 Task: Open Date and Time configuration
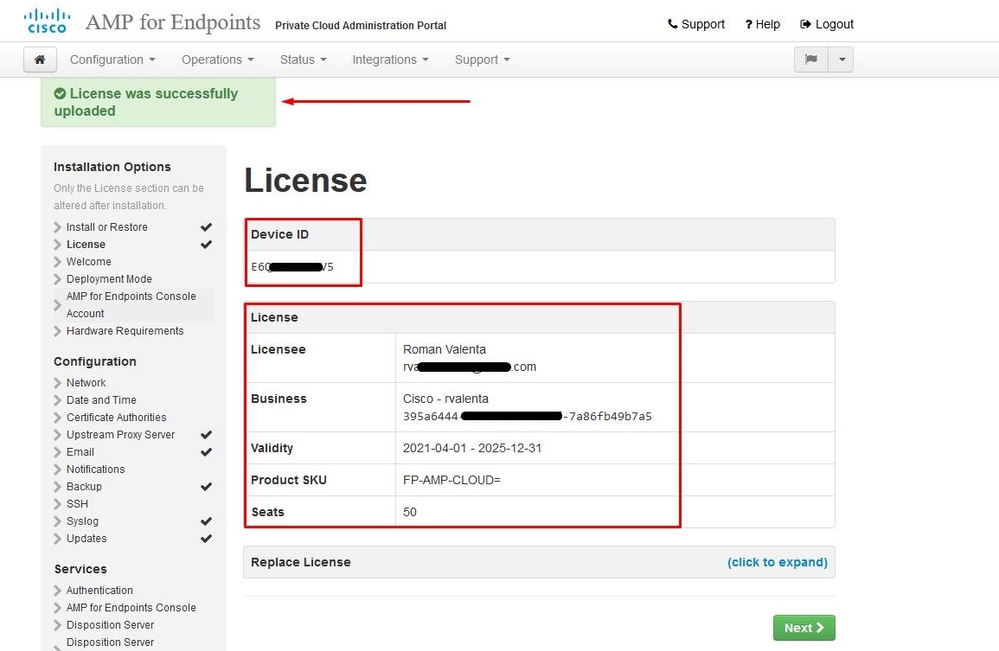[x=101, y=400]
